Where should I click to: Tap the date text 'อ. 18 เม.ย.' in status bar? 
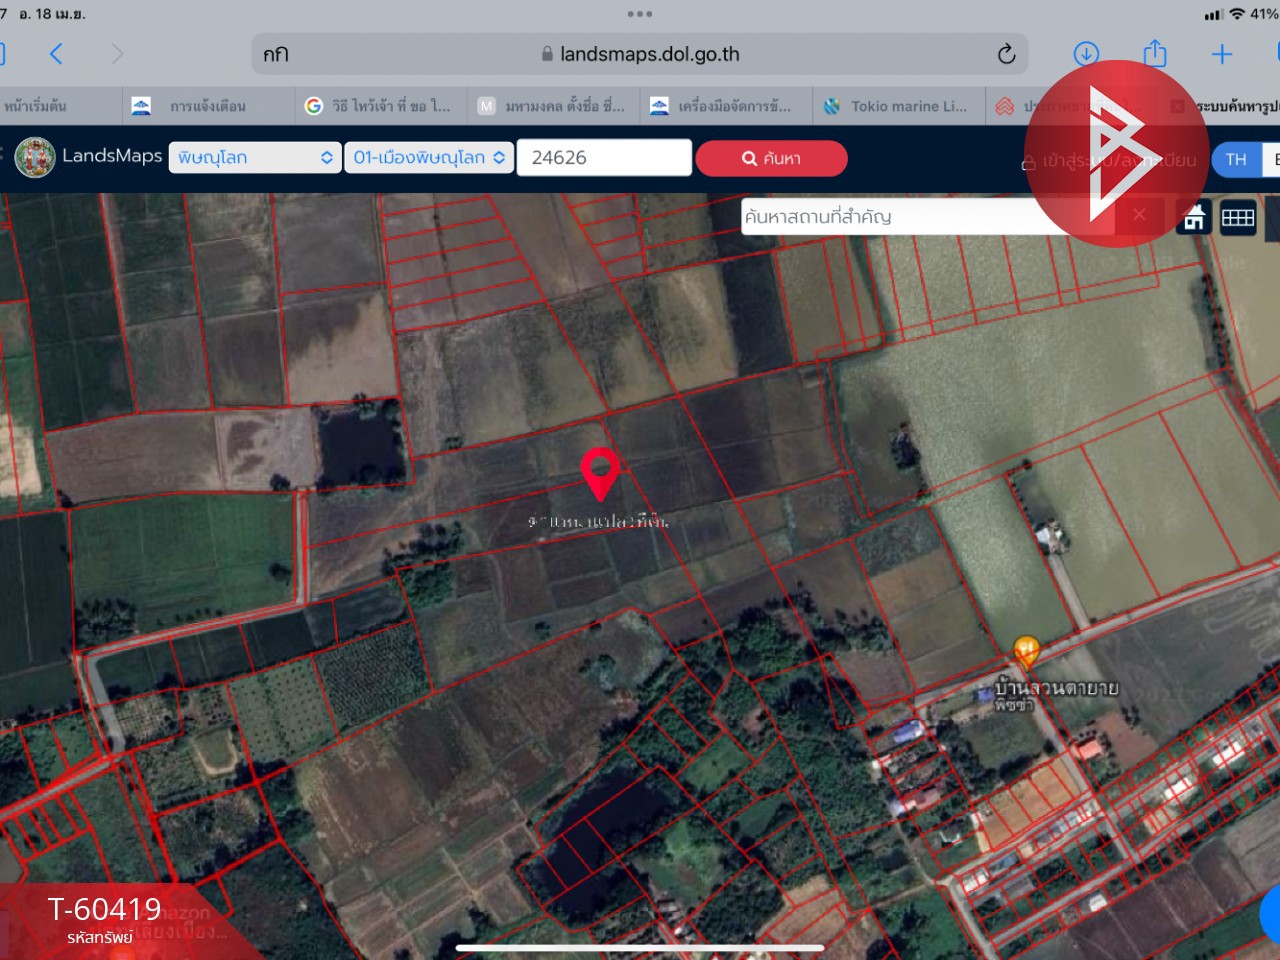coord(52,14)
